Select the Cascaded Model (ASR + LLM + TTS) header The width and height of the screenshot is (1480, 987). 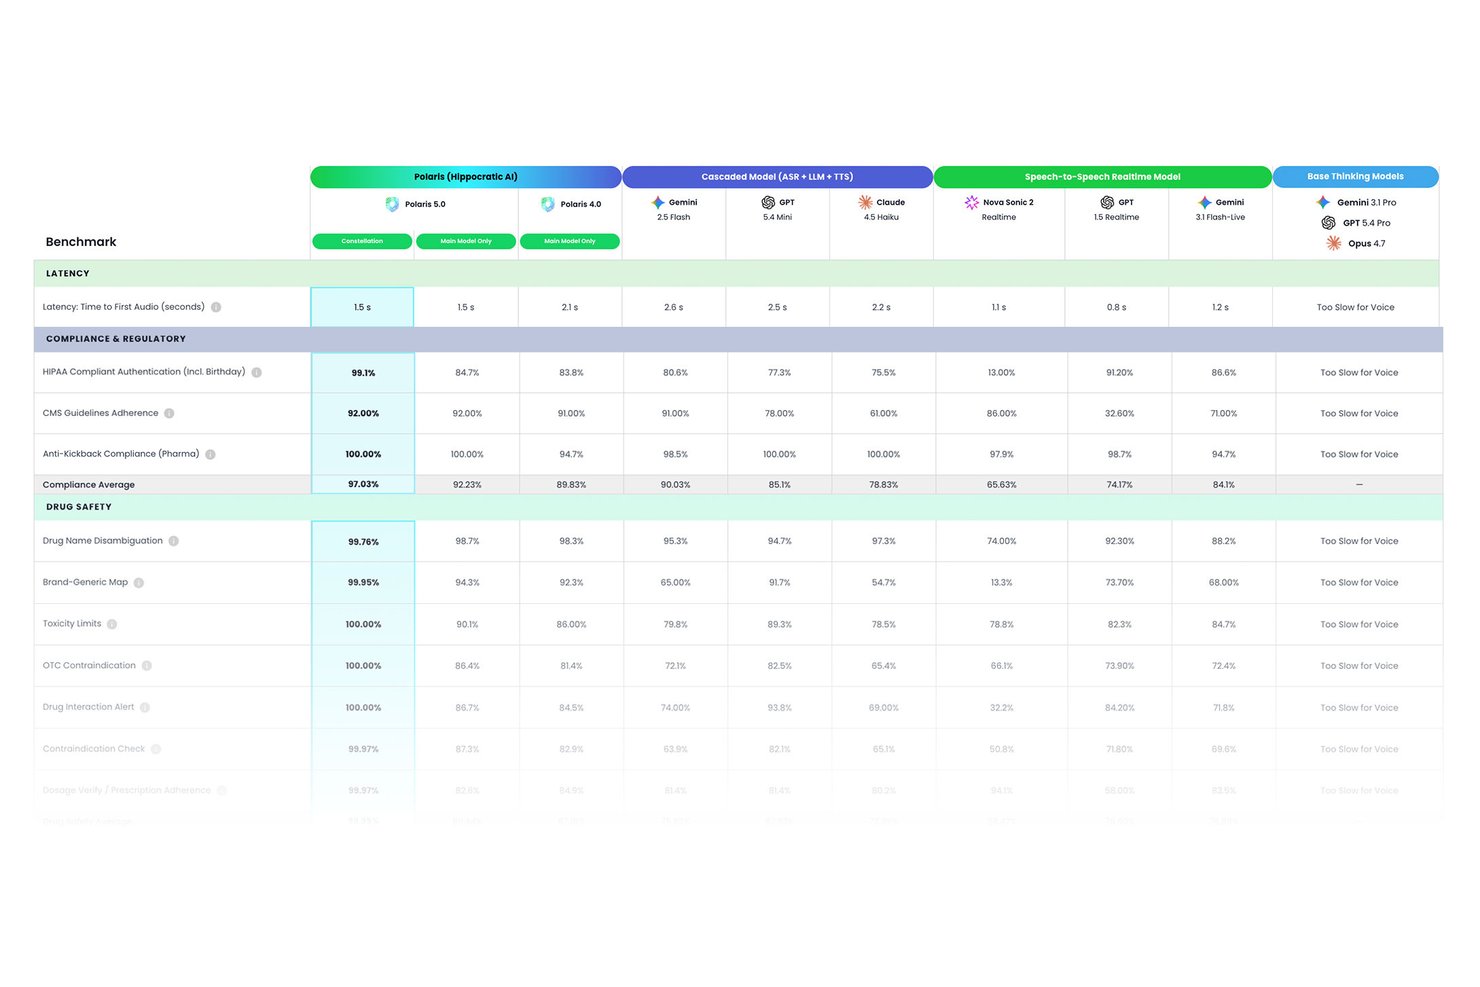click(777, 177)
